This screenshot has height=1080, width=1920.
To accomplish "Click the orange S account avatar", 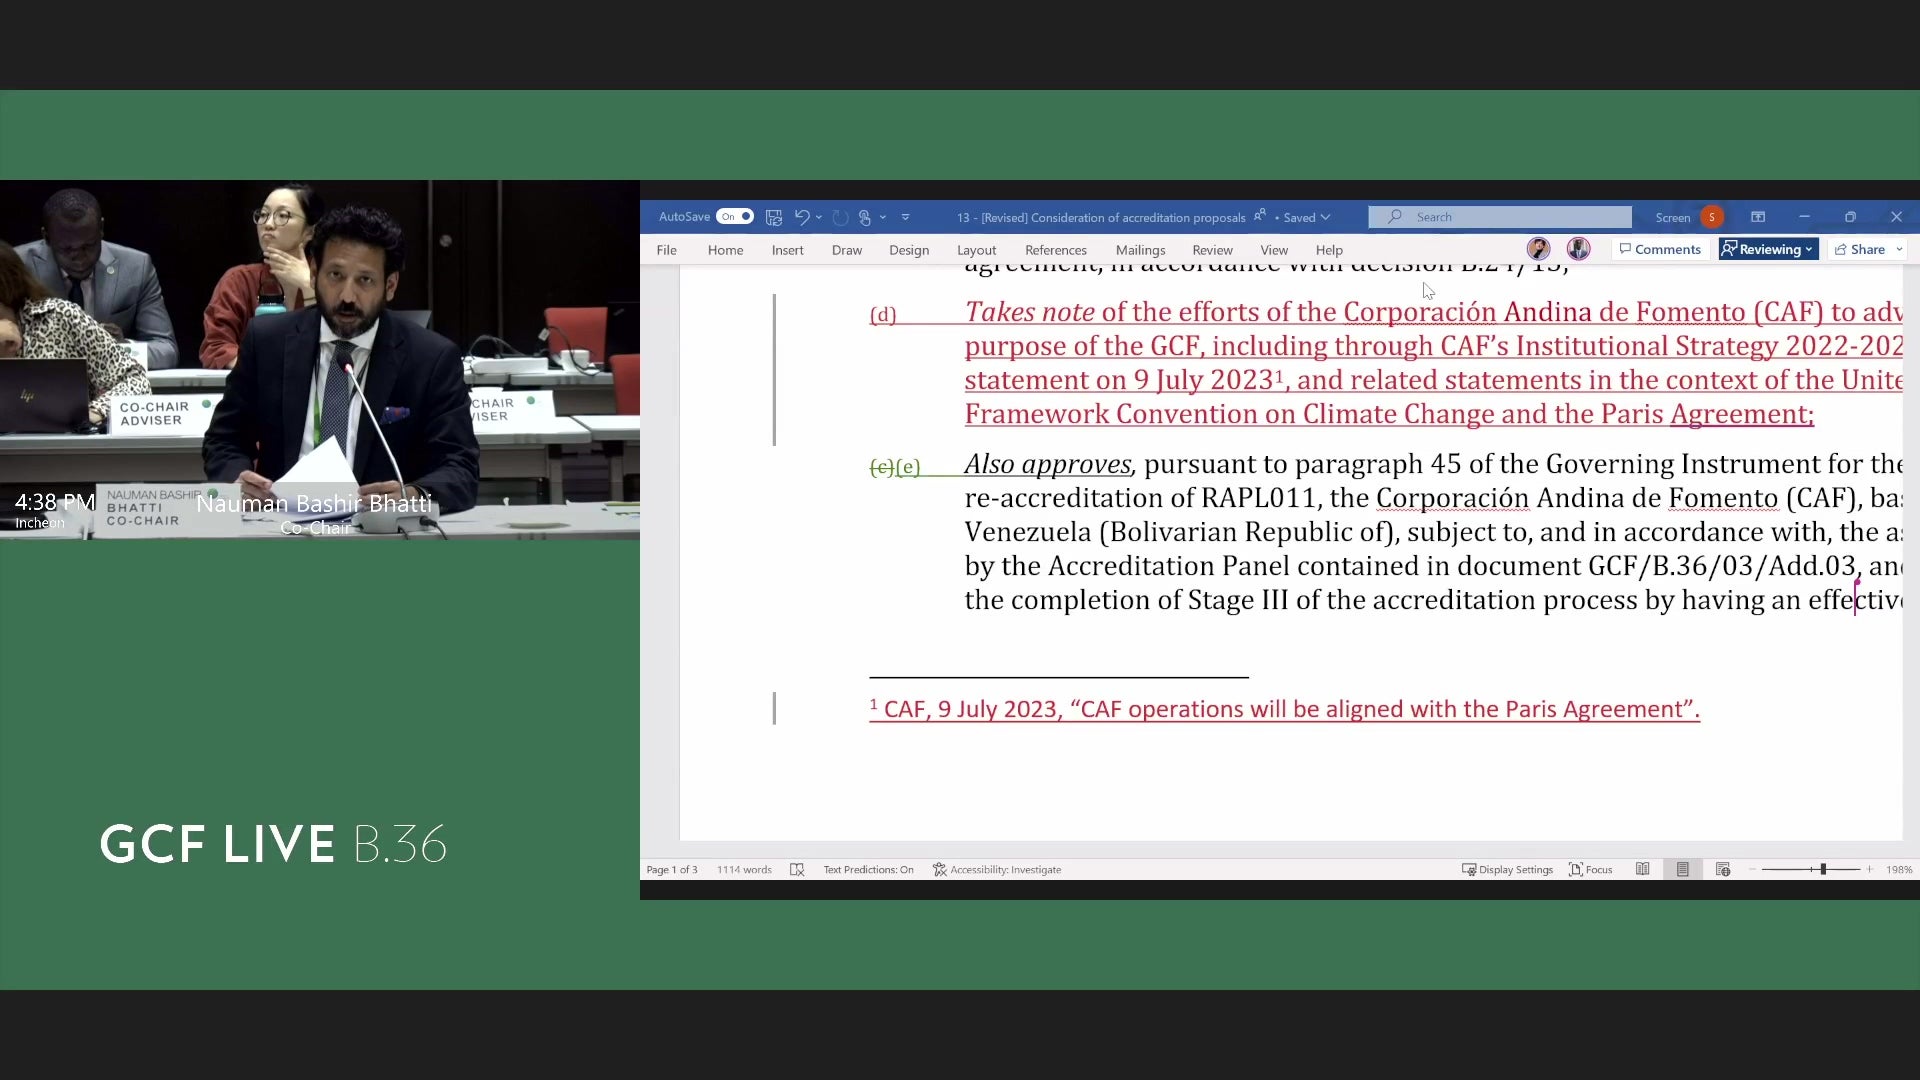I will [x=1712, y=217].
